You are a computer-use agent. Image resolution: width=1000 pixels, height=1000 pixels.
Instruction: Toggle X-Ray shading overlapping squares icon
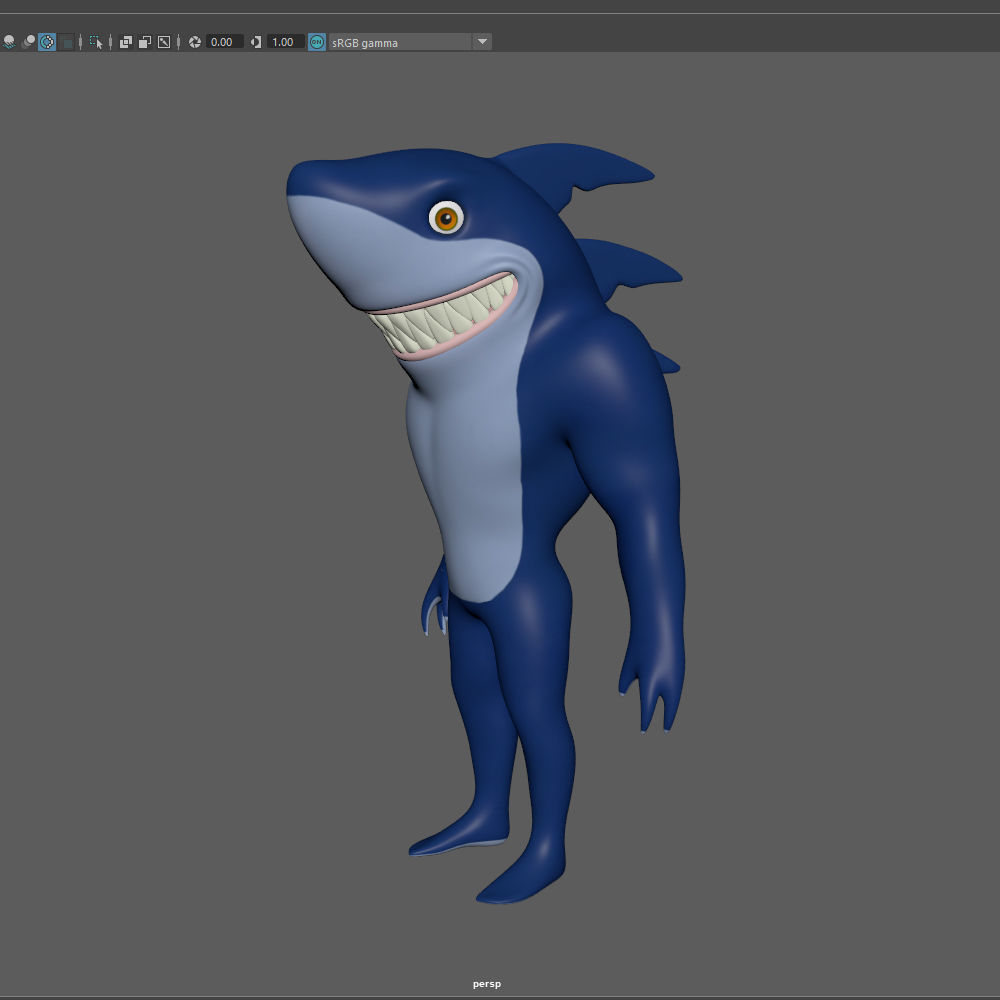[x=126, y=42]
